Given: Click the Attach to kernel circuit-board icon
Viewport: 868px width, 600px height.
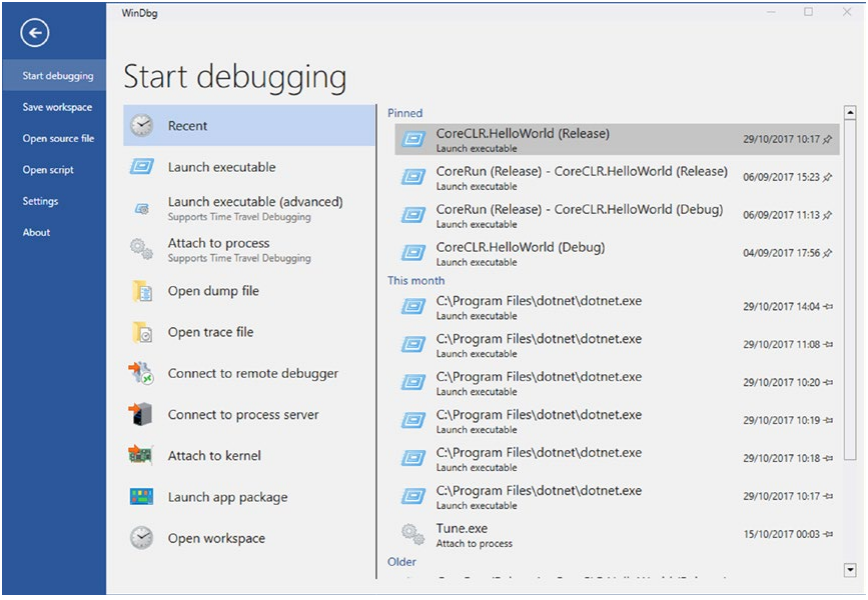Looking at the screenshot, I should click(x=141, y=455).
